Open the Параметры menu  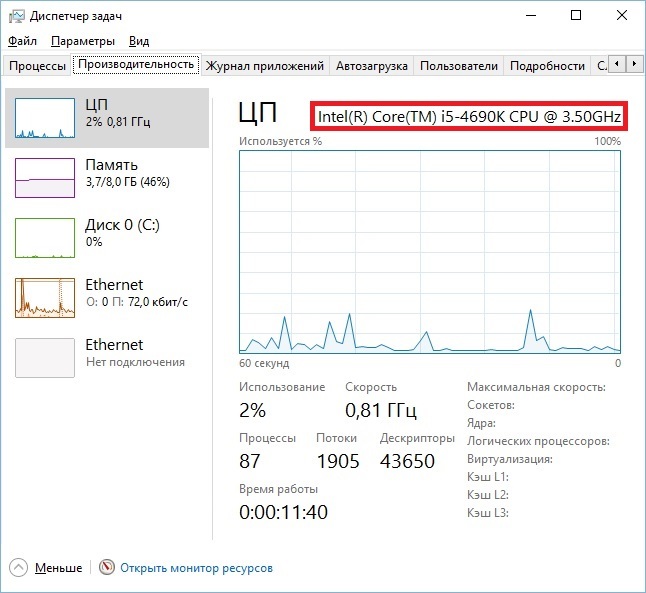[x=83, y=41]
